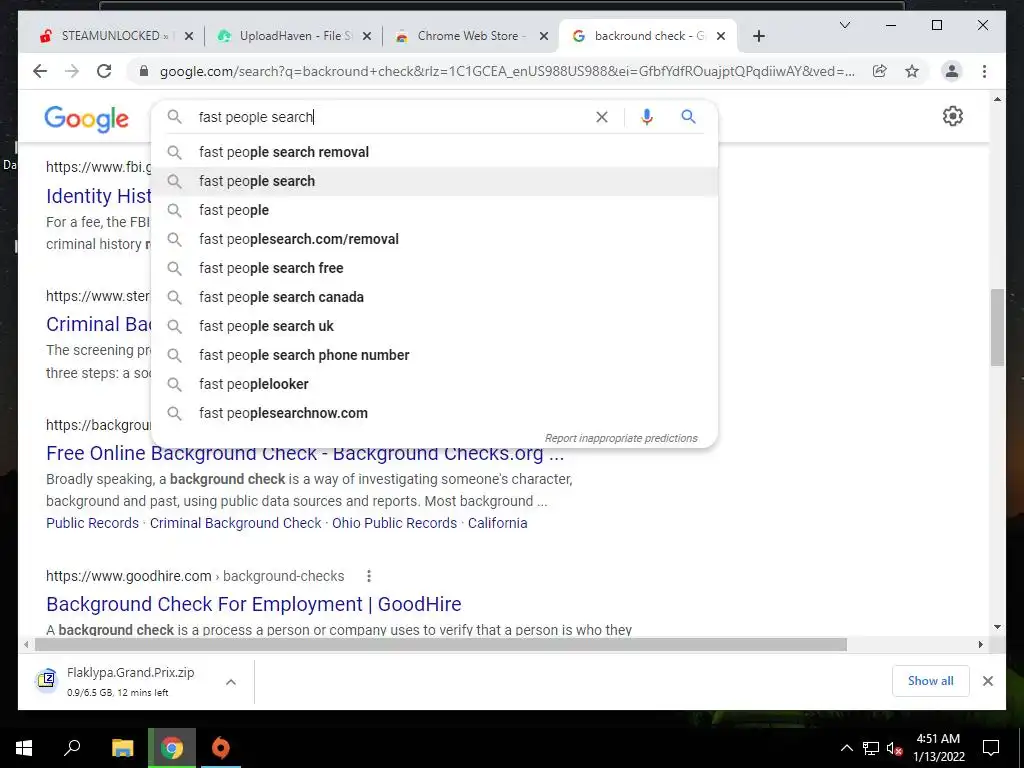Select the 'fast peoplelooker' suggestion
1024x768 pixels.
point(434,384)
